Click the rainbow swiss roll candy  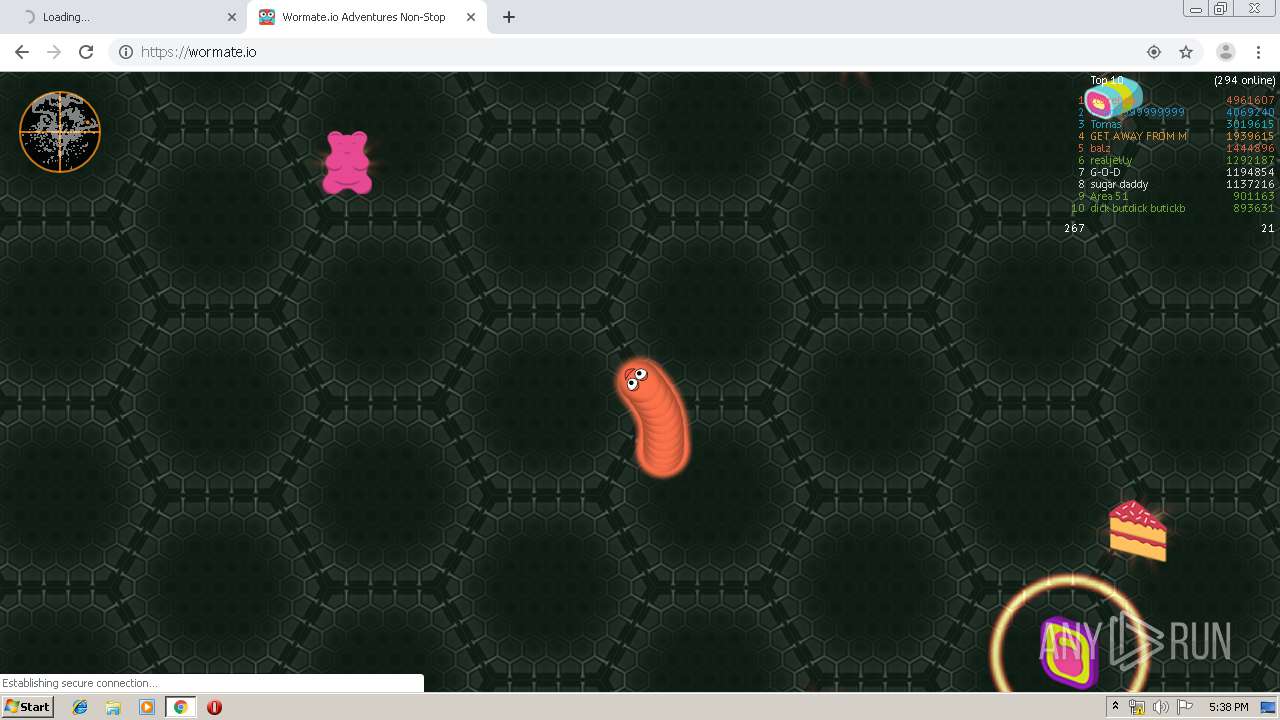click(x=1113, y=98)
